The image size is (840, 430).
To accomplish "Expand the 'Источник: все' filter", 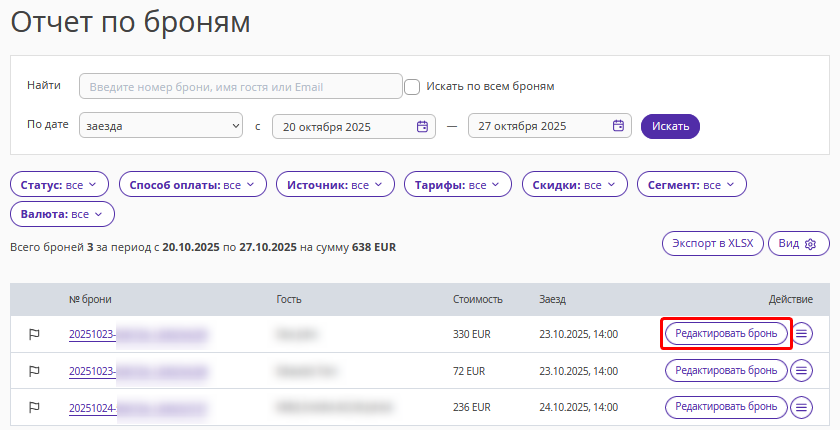I will 335,185.
